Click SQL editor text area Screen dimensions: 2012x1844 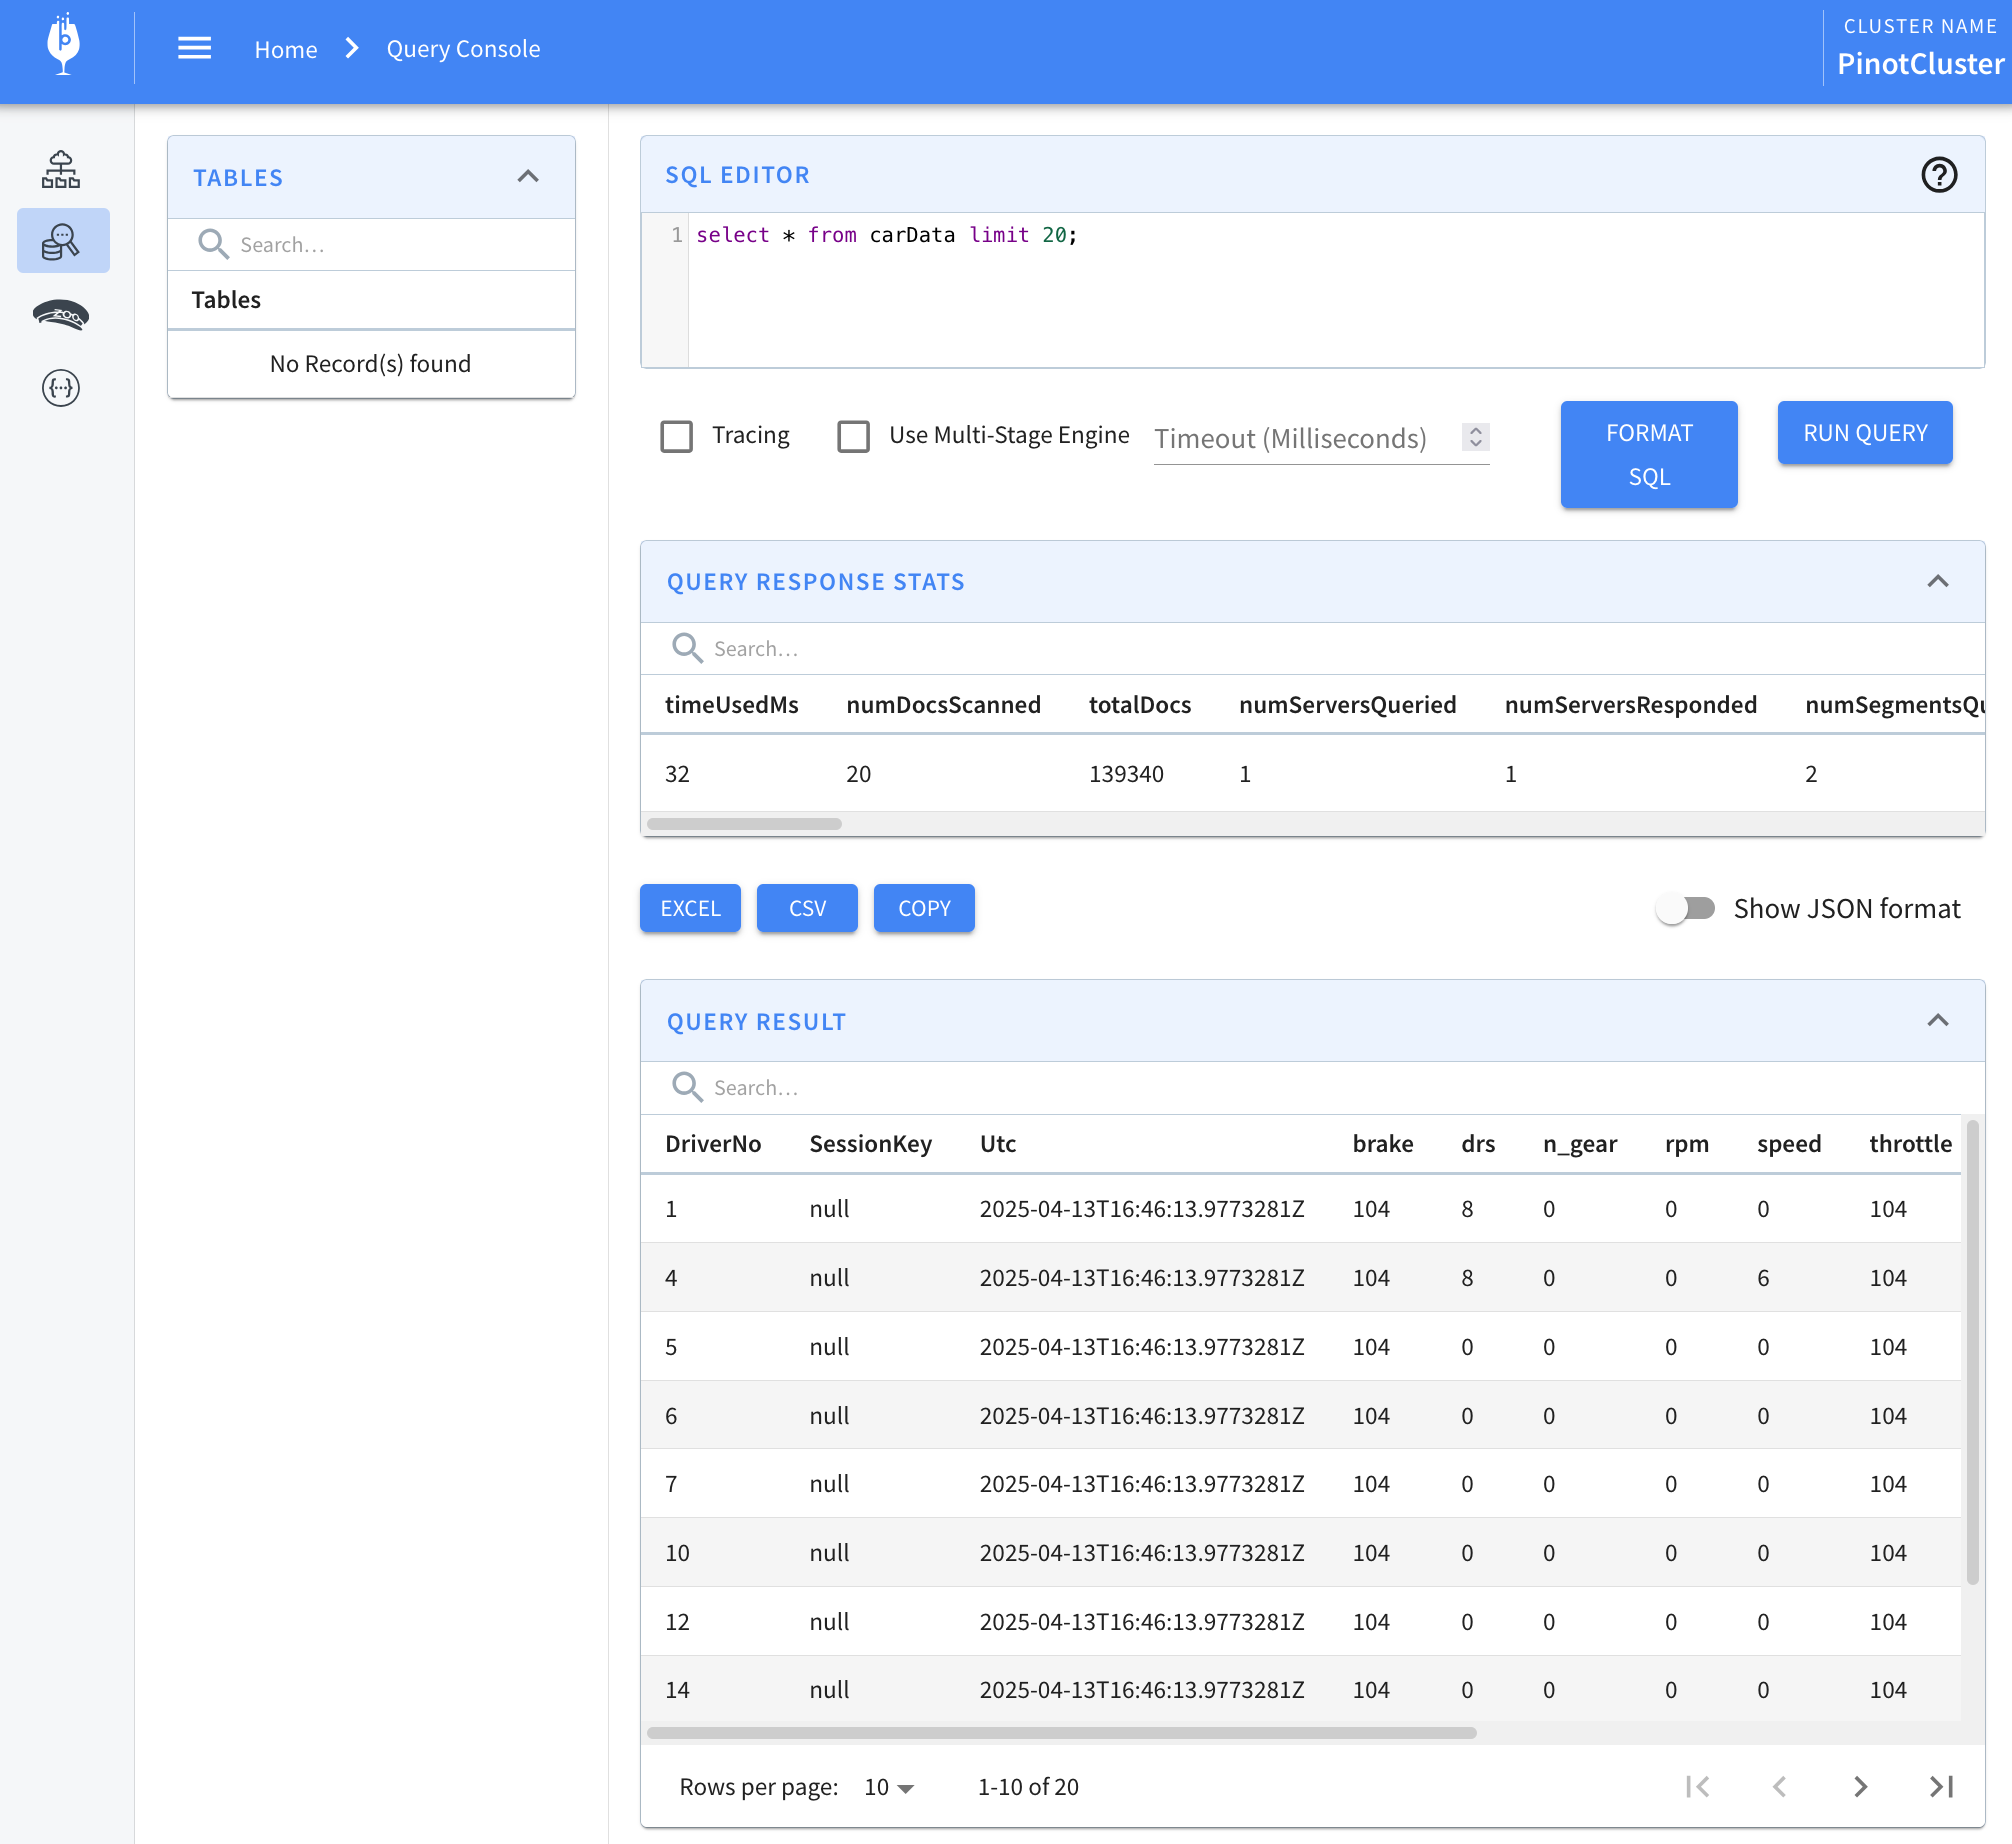[x=1335, y=289]
